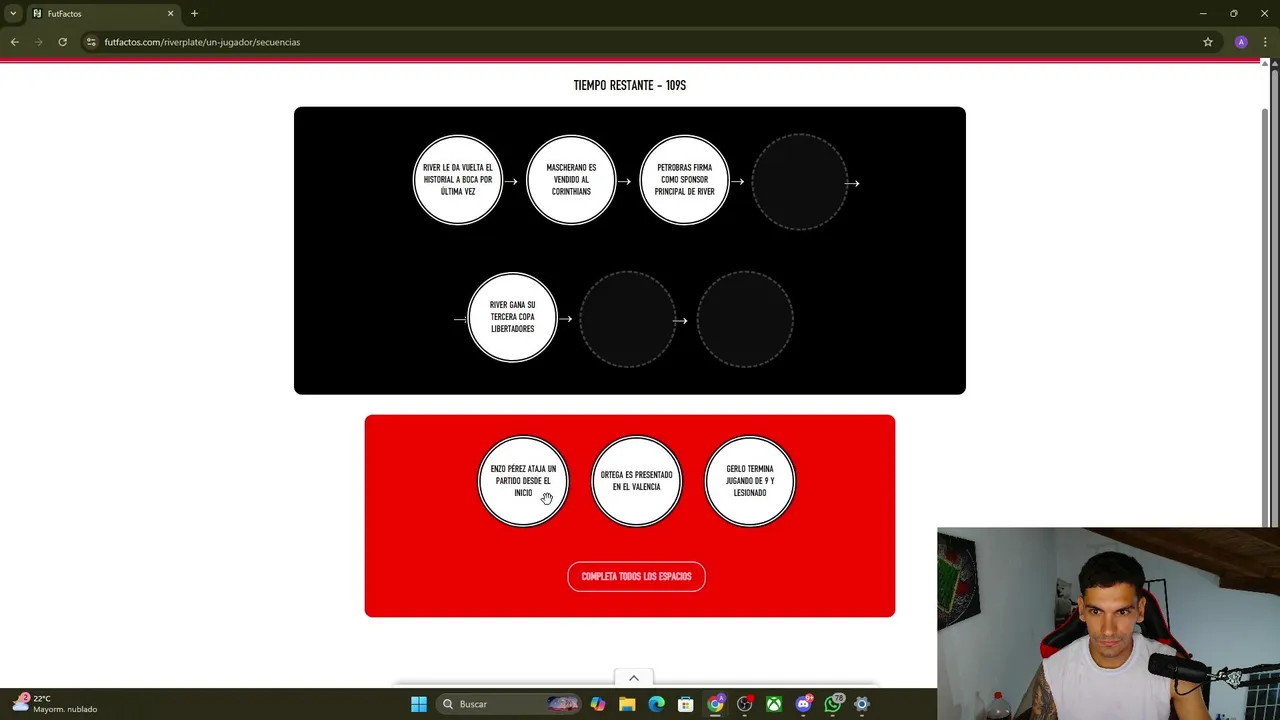Pick the 'Gerlo termina jugando de 9' event

750,481
